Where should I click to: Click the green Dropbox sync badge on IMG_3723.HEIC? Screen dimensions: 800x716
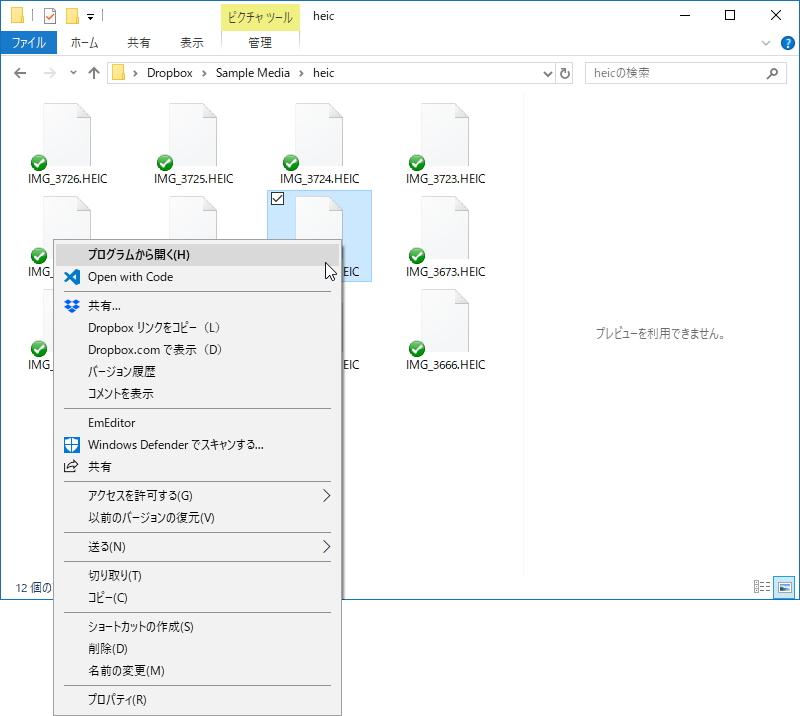click(x=415, y=163)
